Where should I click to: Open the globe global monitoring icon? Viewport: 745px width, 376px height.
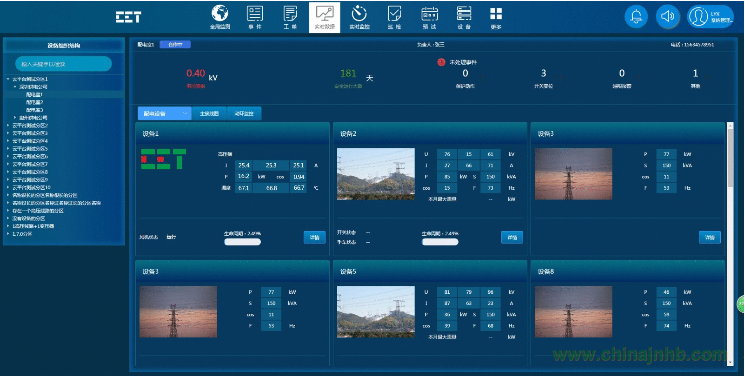coord(220,17)
